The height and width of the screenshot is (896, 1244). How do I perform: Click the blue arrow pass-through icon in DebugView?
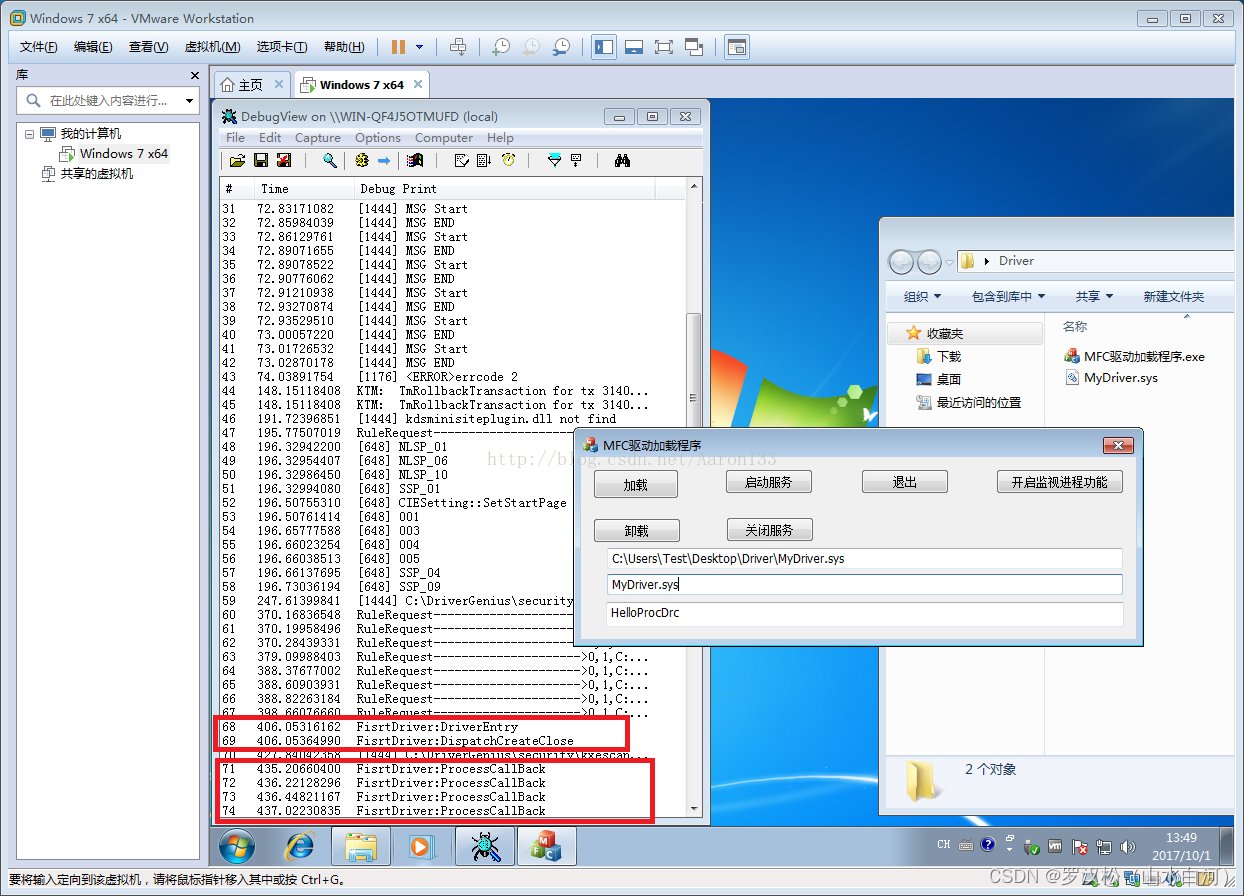coord(383,160)
